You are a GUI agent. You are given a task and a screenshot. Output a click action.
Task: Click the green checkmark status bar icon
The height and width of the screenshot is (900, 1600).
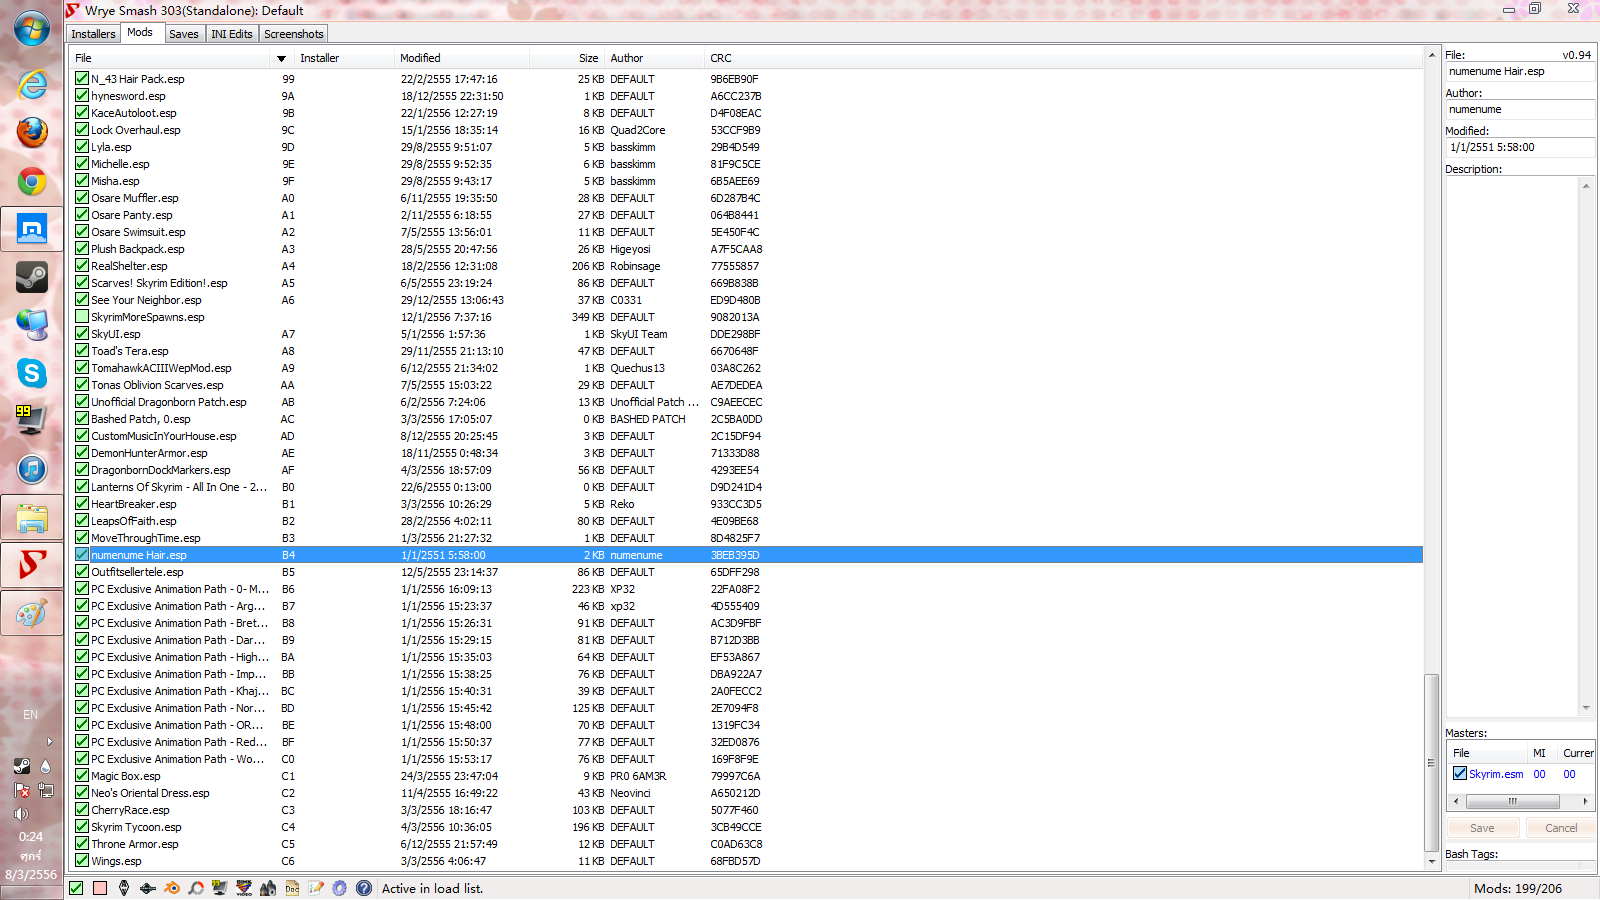[x=76, y=888]
